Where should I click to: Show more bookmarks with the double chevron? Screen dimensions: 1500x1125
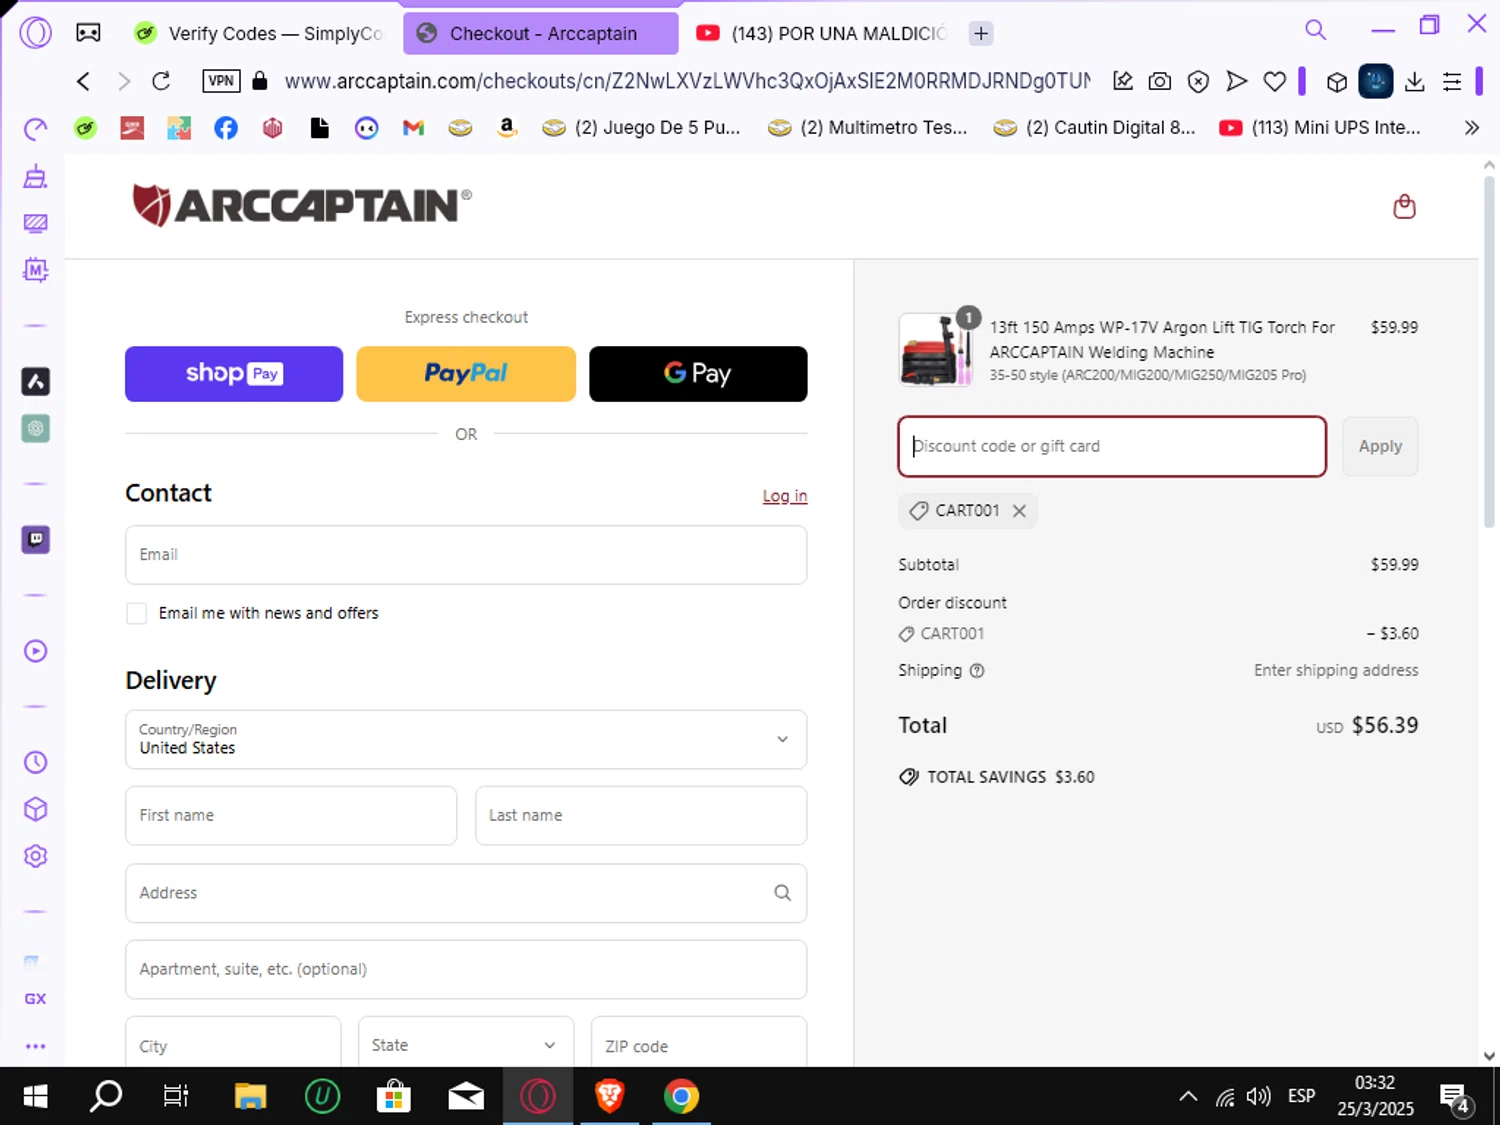click(x=1471, y=128)
